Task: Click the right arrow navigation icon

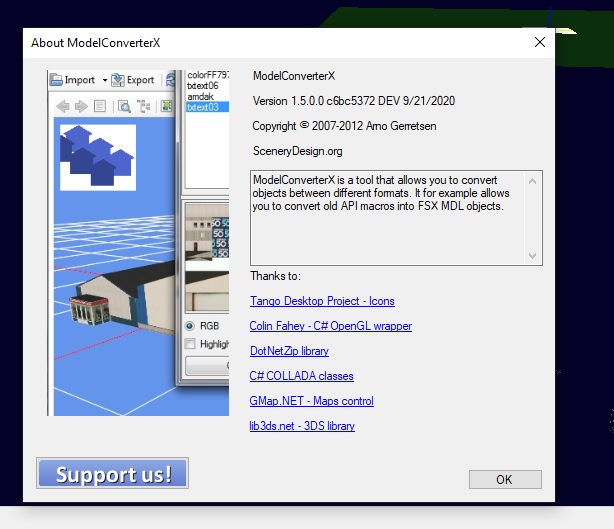Action: pyautogui.click(x=79, y=106)
